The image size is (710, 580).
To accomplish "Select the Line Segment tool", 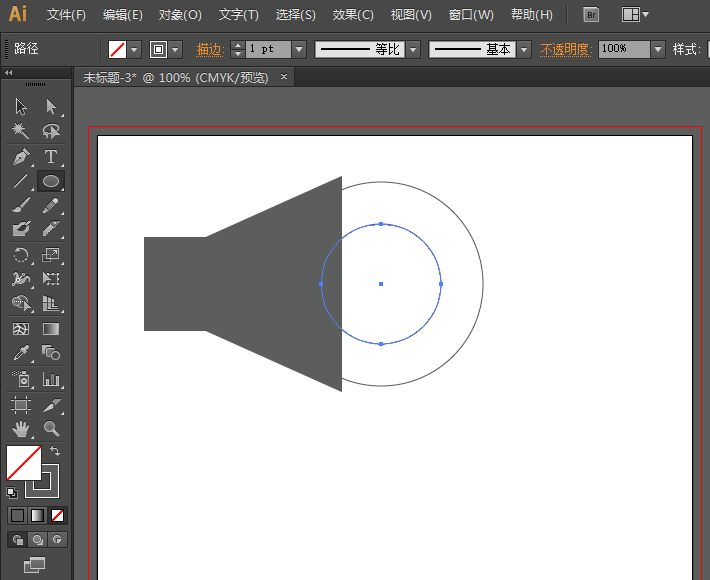I will point(21,181).
